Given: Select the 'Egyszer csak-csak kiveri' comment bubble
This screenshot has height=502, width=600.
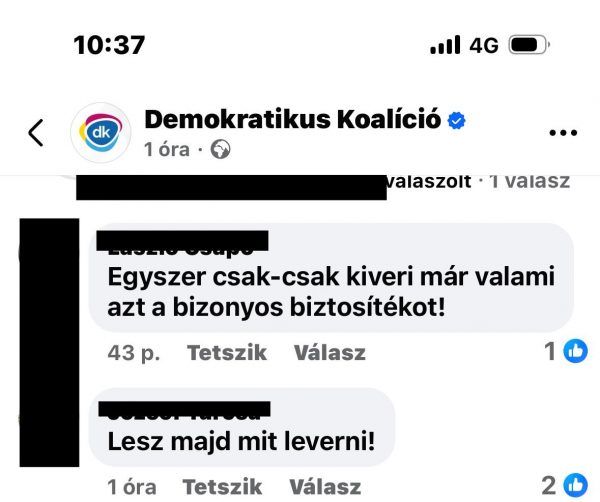Looking at the screenshot, I should (331, 278).
